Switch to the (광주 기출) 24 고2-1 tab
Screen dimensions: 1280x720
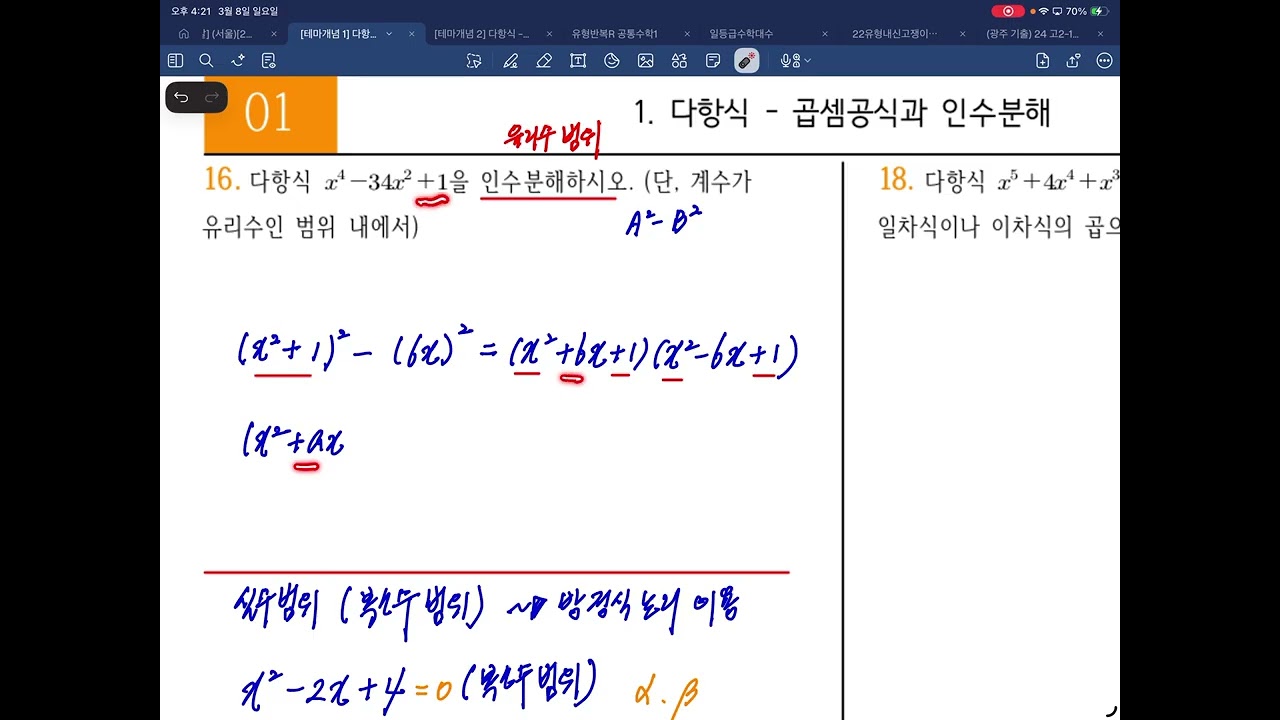(x=1032, y=34)
